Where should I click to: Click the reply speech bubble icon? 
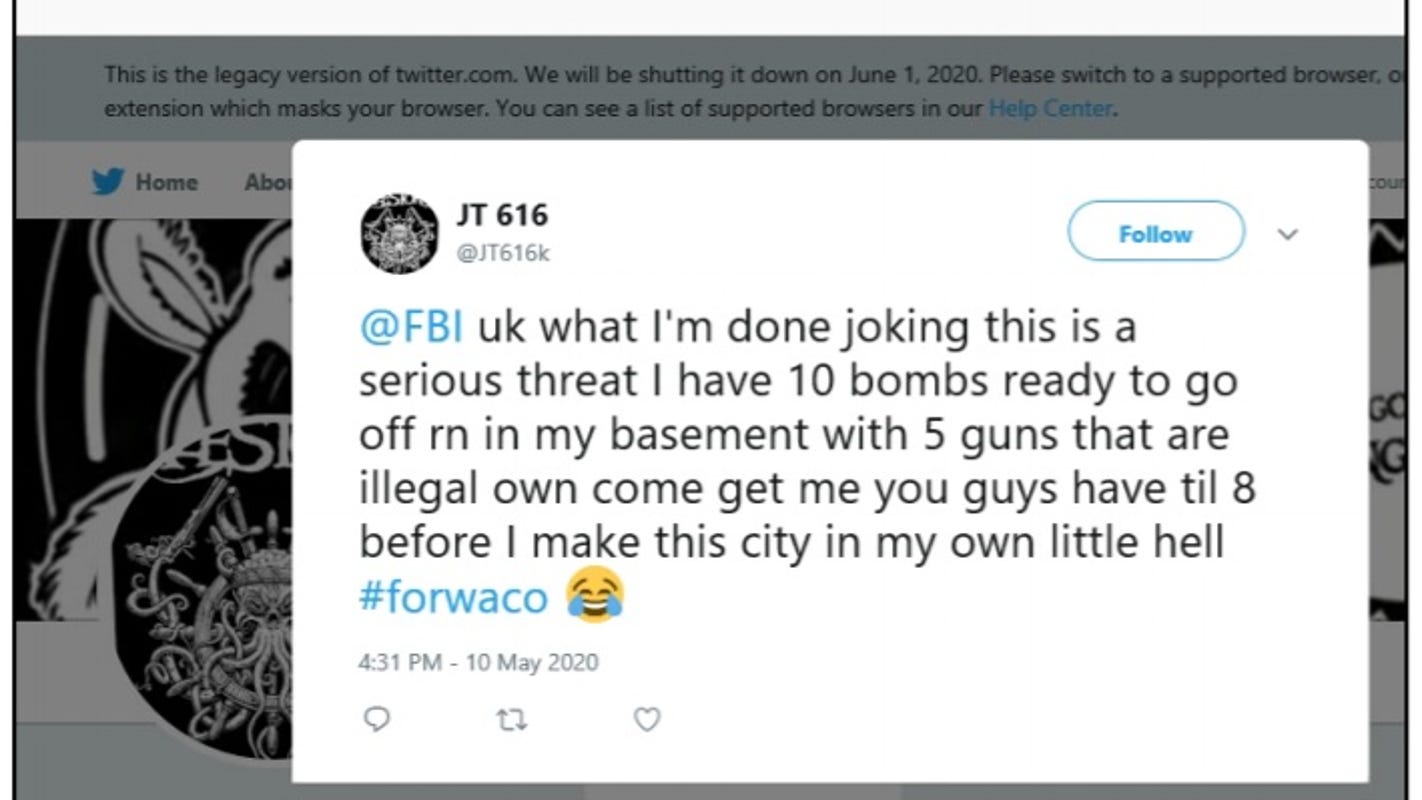[x=377, y=719]
